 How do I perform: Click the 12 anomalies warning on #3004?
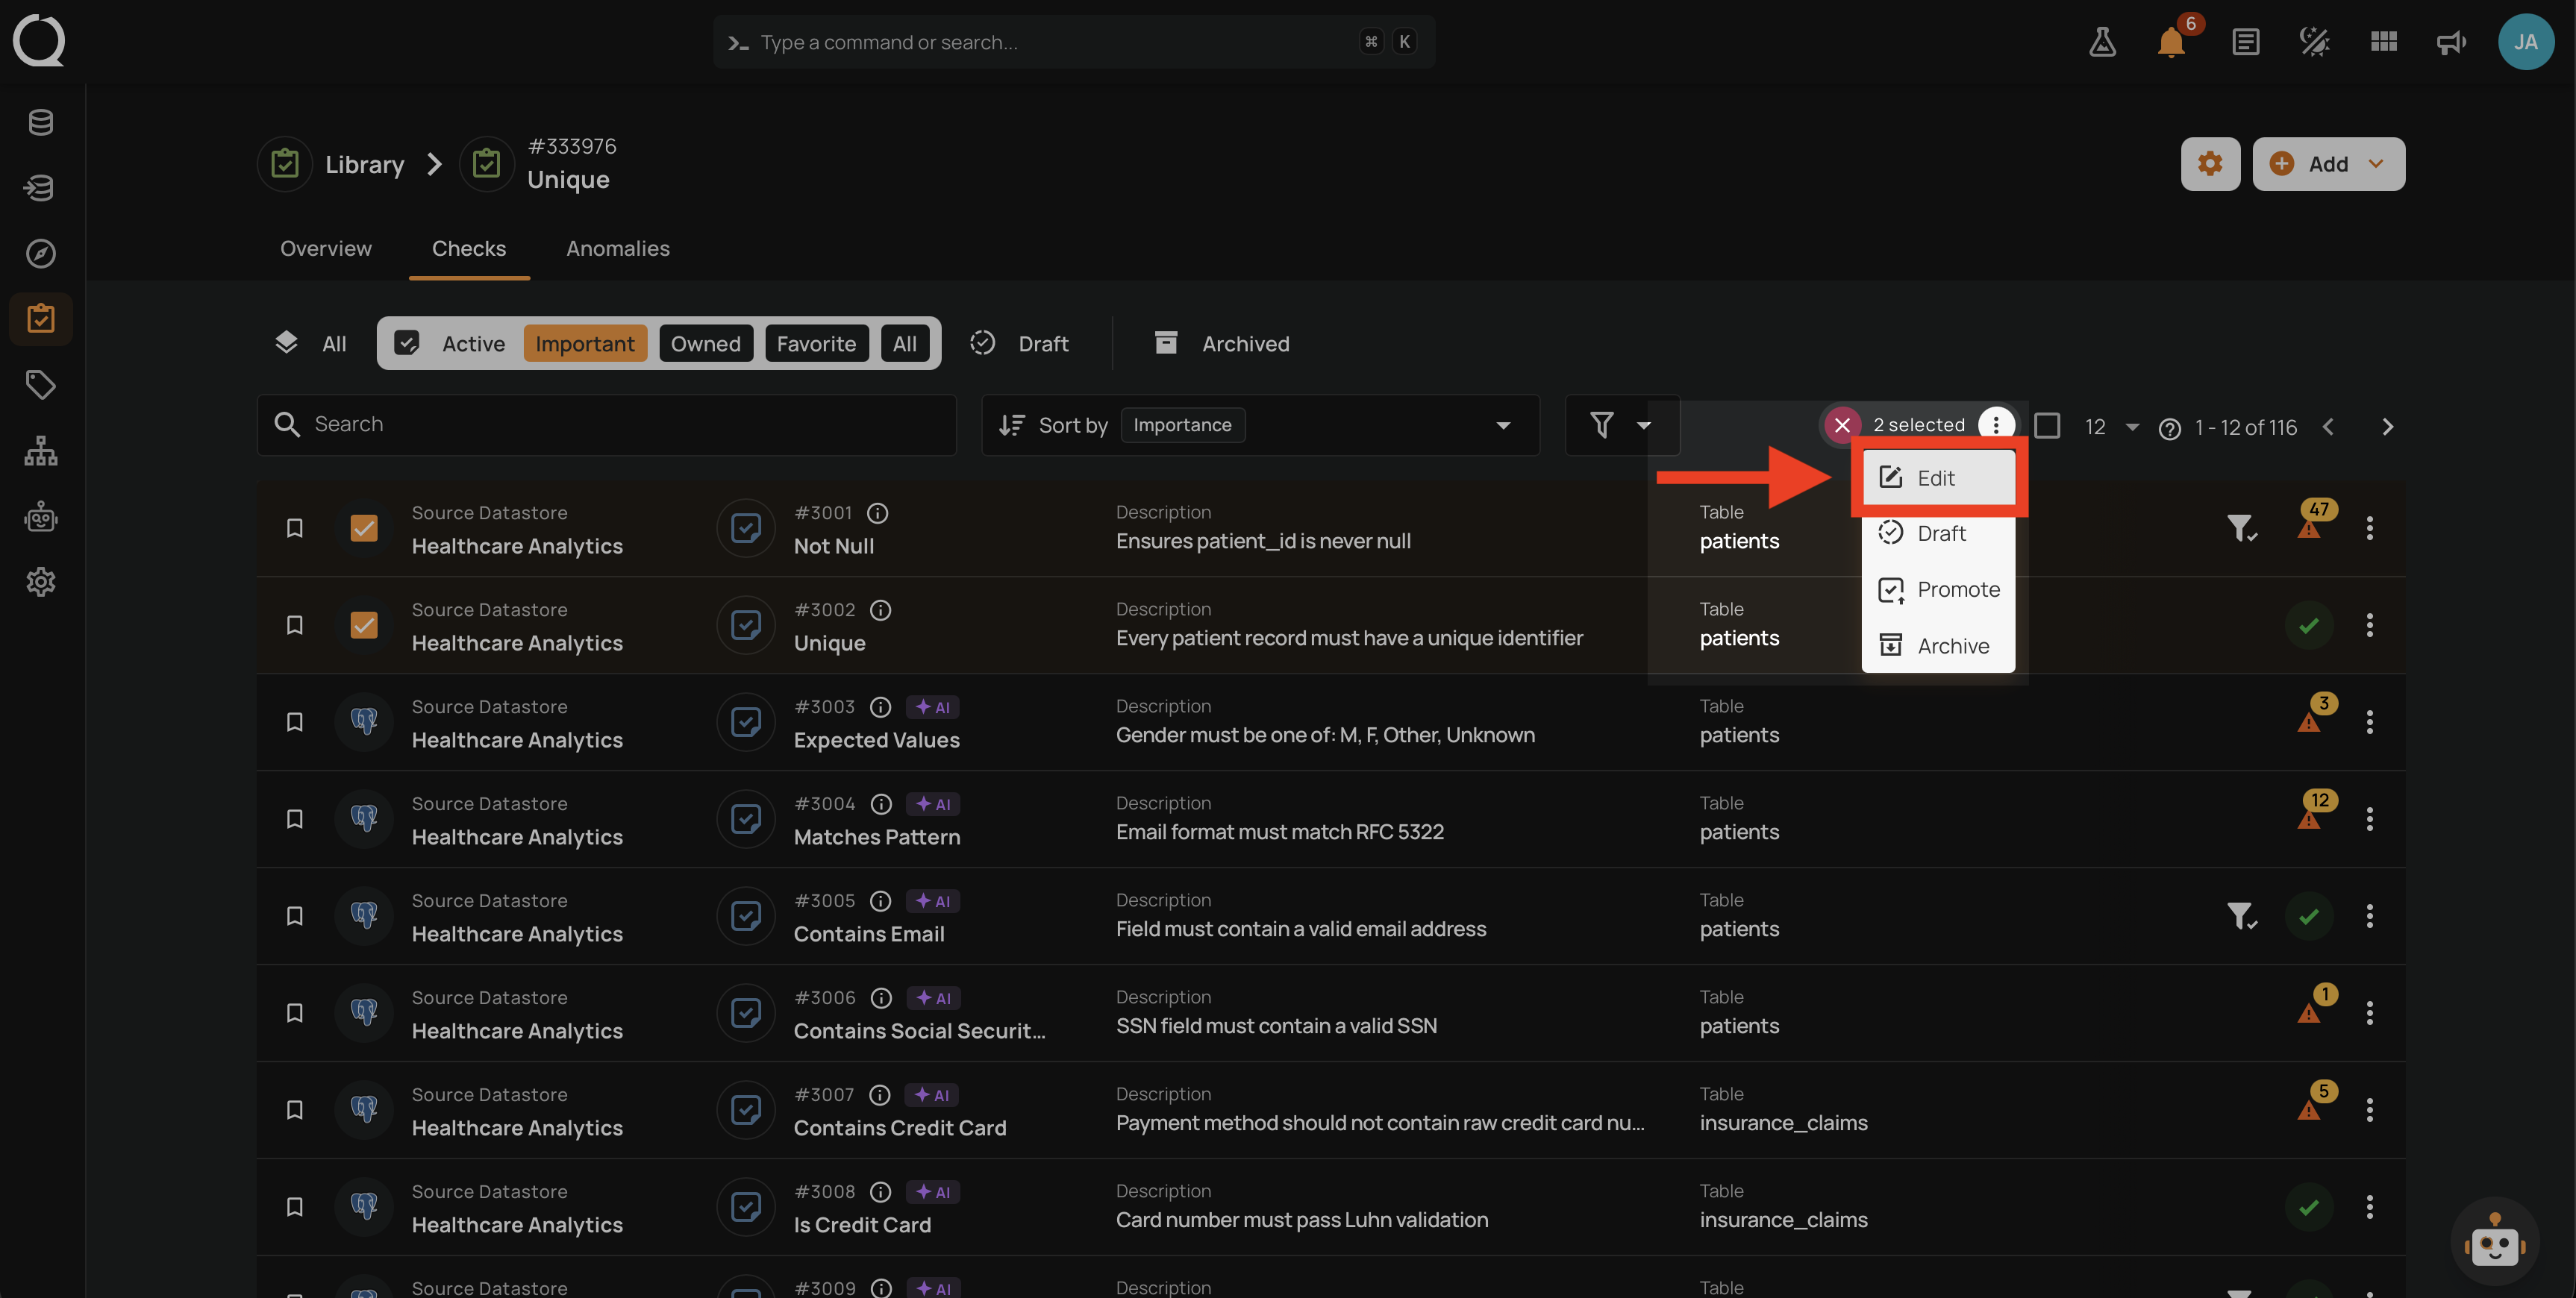[2314, 810]
